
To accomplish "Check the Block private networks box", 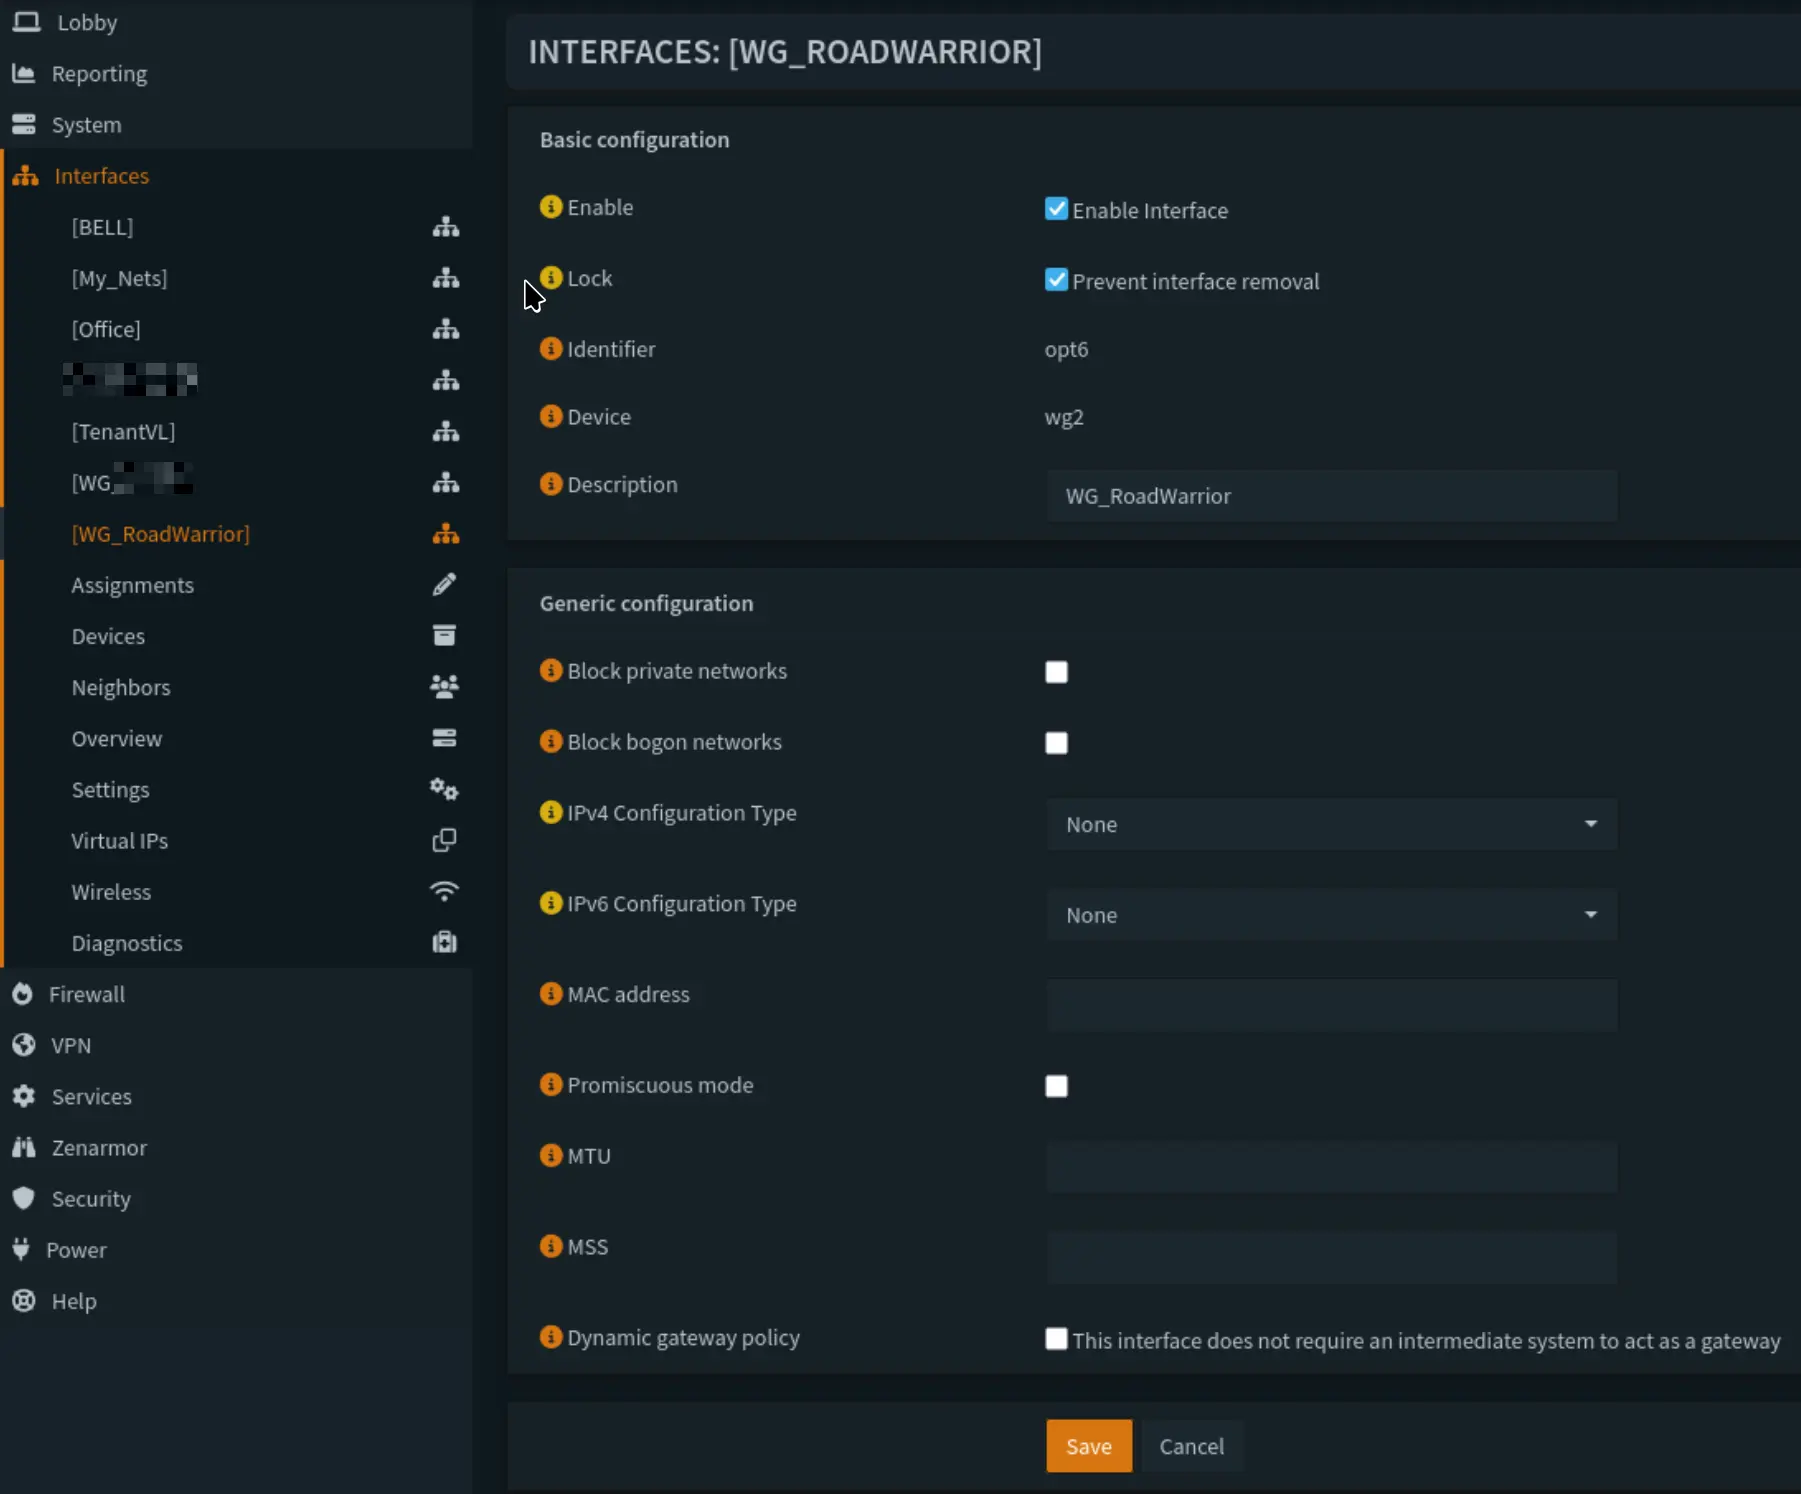I will click(x=1056, y=672).
